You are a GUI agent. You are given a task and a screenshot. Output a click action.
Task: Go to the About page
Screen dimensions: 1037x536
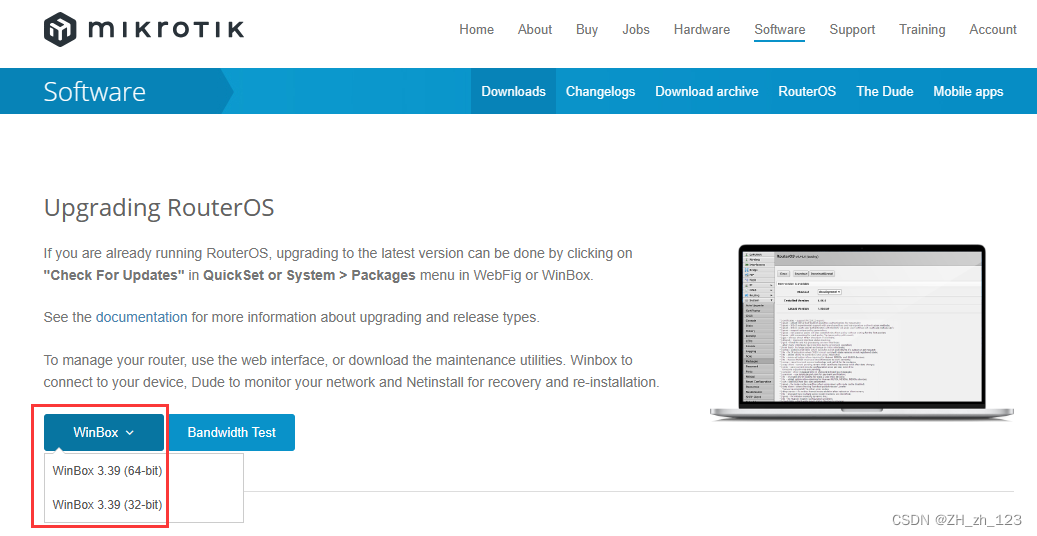click(534, 30)
